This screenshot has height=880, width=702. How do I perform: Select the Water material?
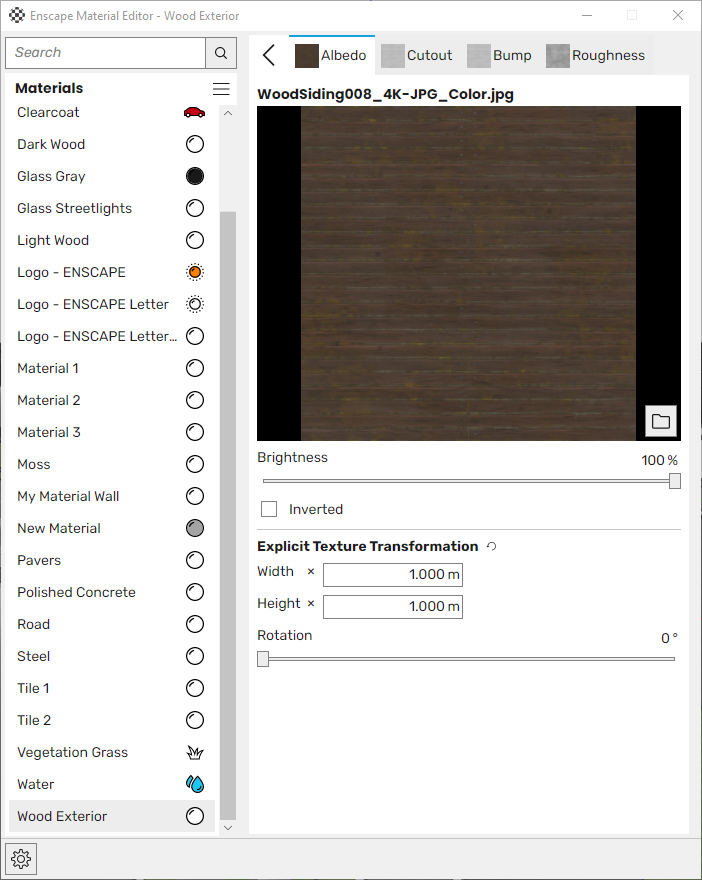pos(112,784)
